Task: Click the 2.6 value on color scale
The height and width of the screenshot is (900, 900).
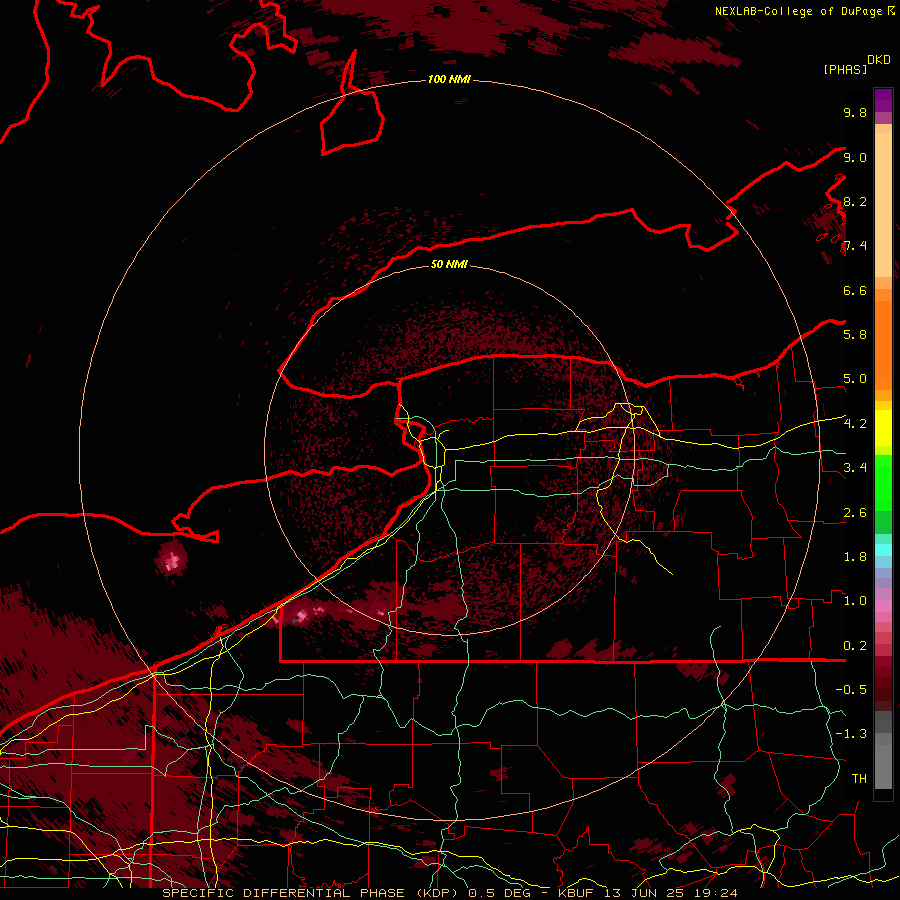Action: point(855,513)
